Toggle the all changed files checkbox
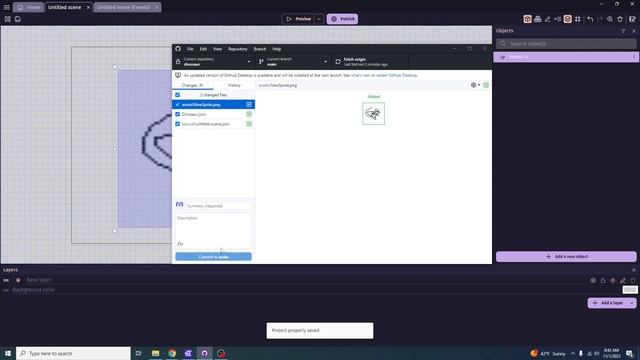This screenshot has width=640, height=360. click(178, 95)
